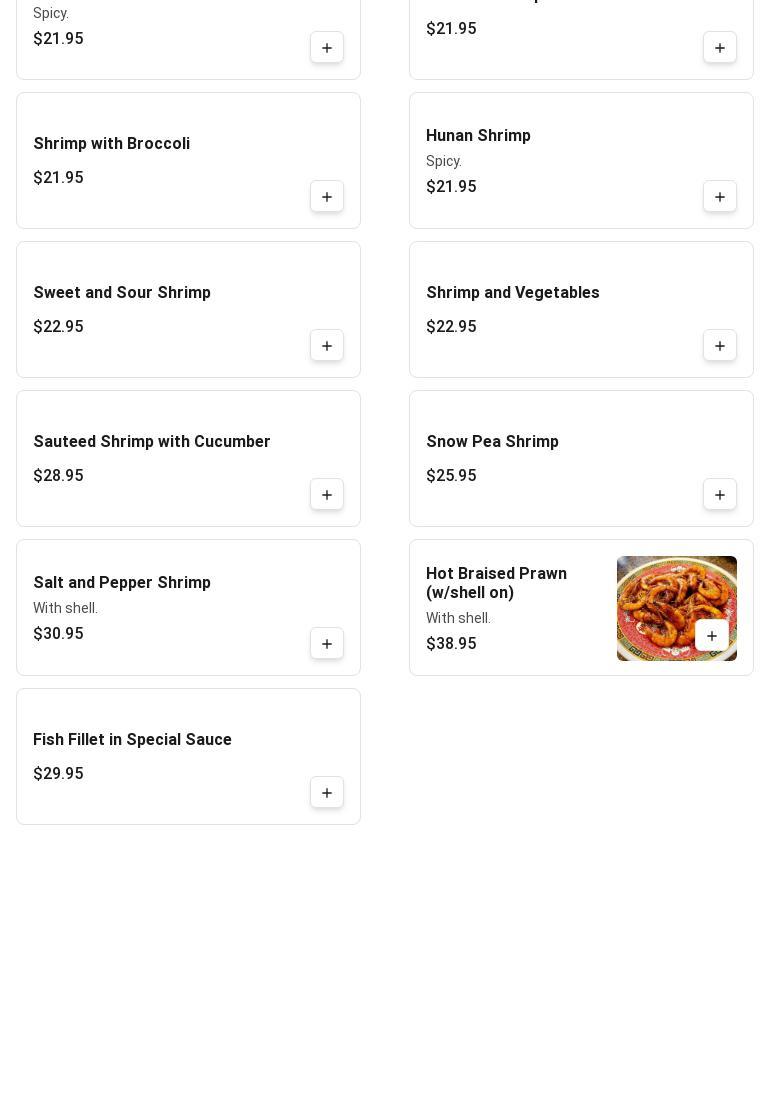The image size is (770, 1104).
Task: Open Hot Braised Prawn dish photo
Action: [x=676, y=608]
